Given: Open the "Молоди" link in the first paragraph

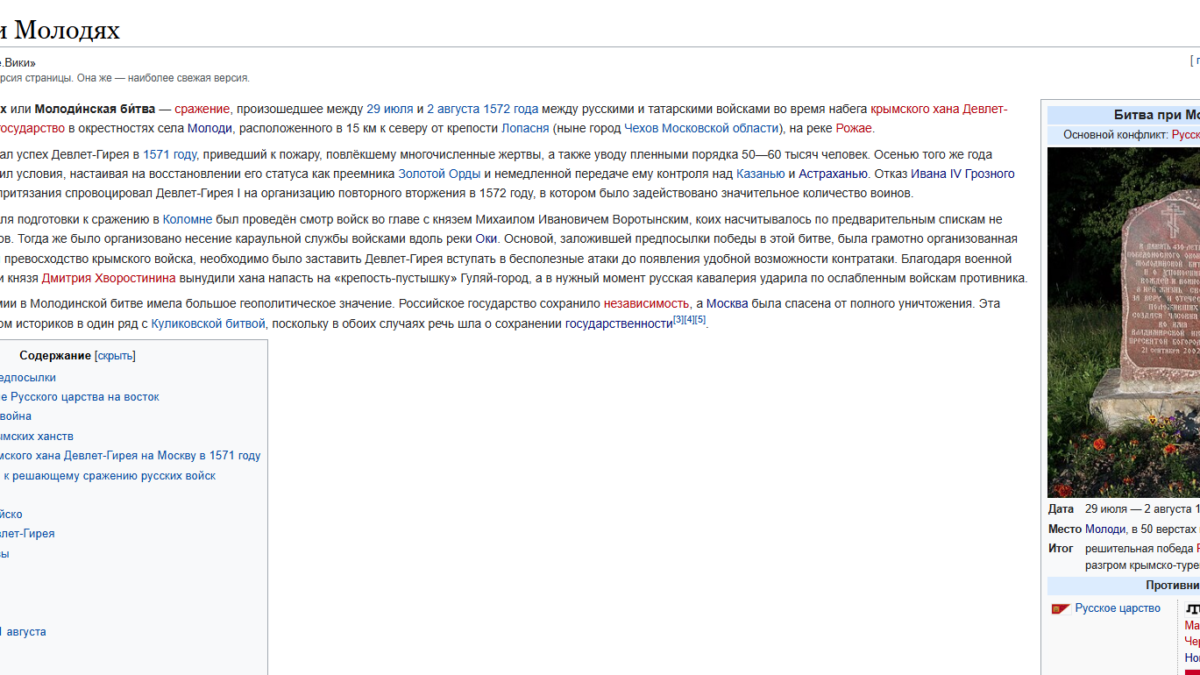Looking at the screenshot, I should pos(210,128).
